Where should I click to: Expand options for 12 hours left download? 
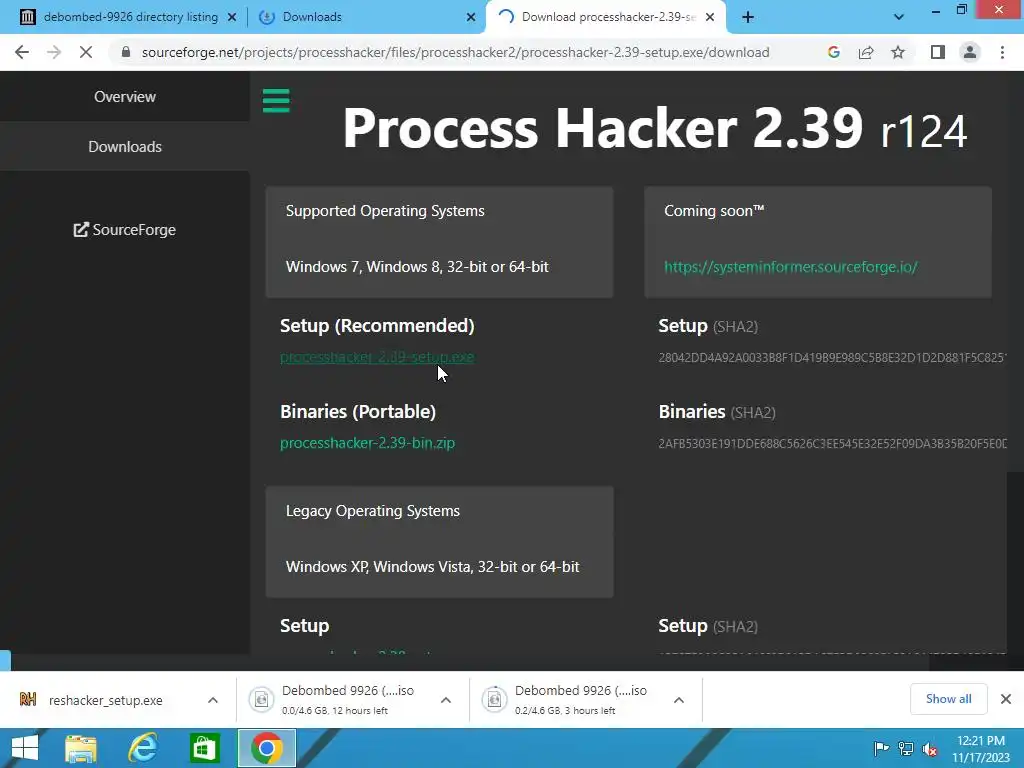446,700
